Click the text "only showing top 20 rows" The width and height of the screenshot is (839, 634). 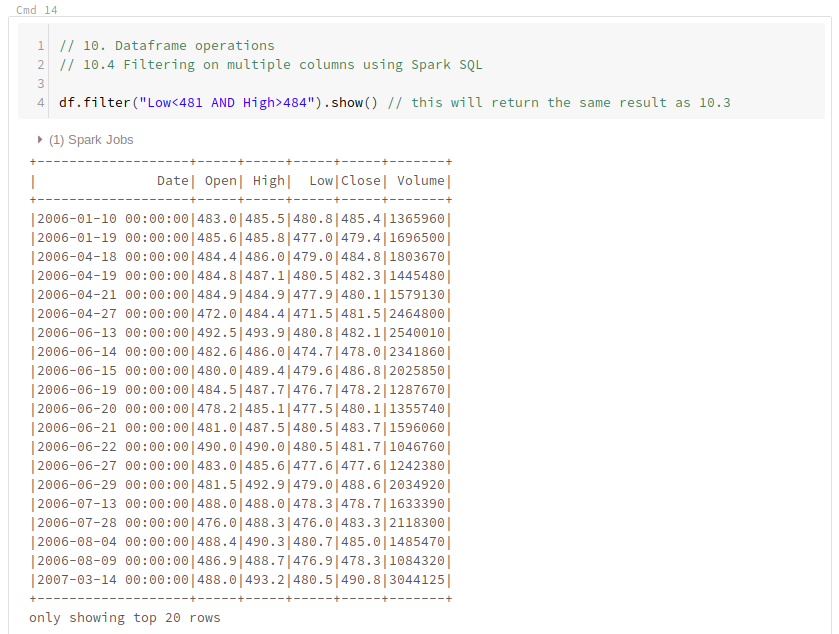pyautogui.click(x=122, y=617)
